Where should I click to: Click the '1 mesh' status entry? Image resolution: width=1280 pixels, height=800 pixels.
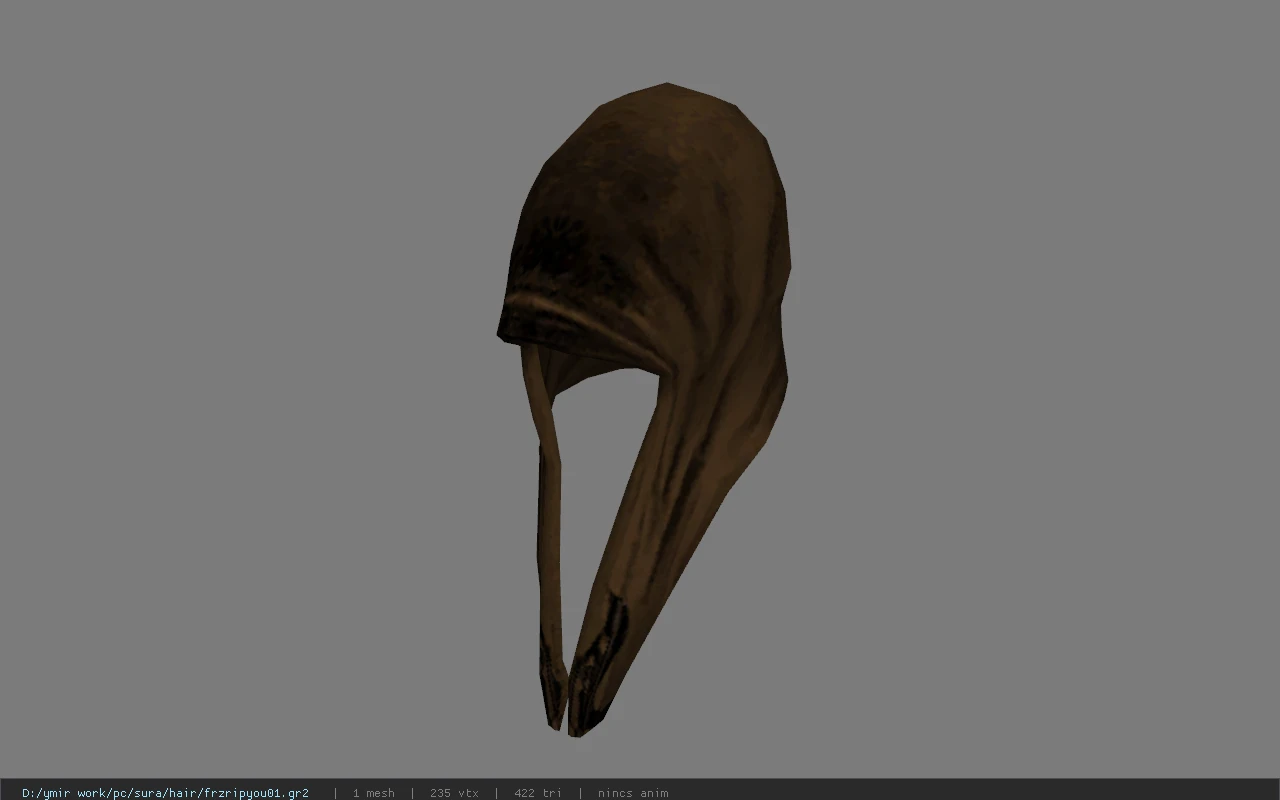(x=373, y=793)
